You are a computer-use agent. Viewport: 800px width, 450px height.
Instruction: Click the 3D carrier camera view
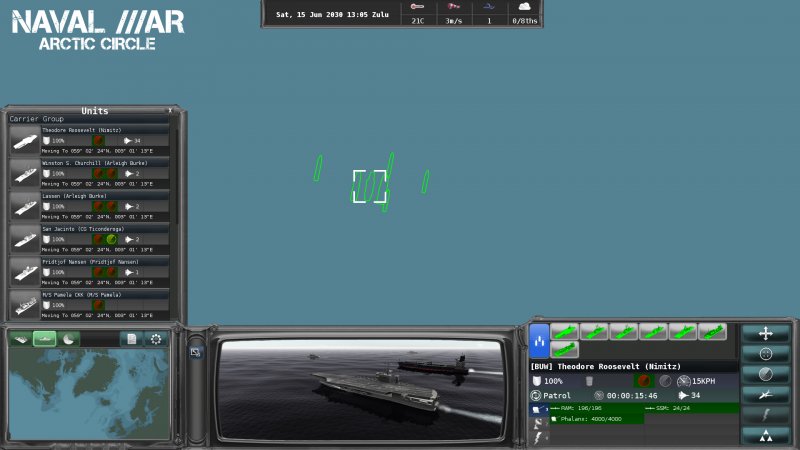358,384
